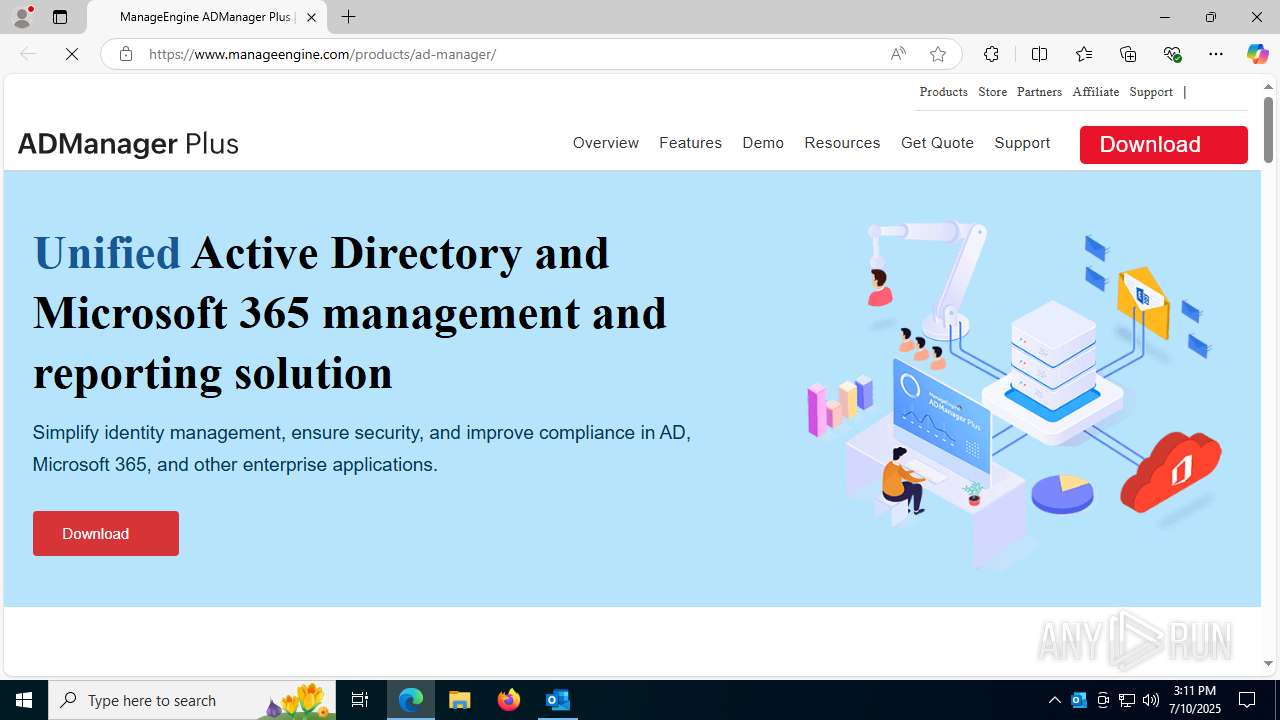Screen dimensions: 1280x720
Task: Click the ADManager Plus logo
Action: click(x=128, y=144)
